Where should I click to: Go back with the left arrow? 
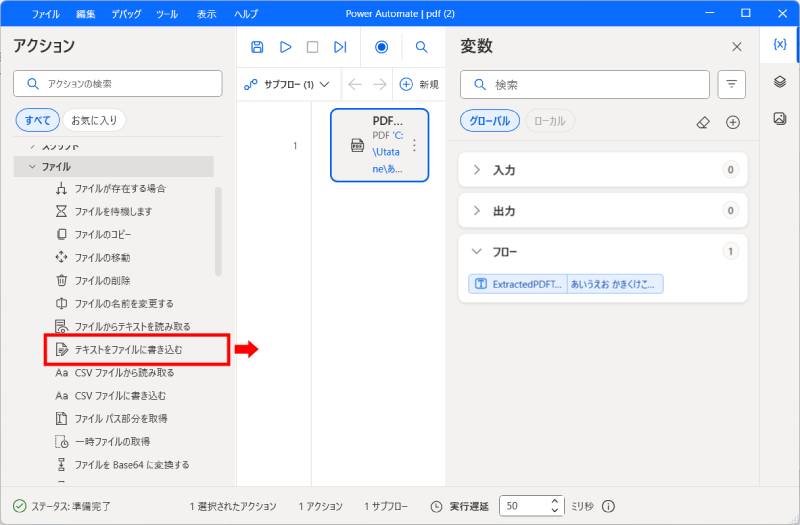[x=355, y=84]
